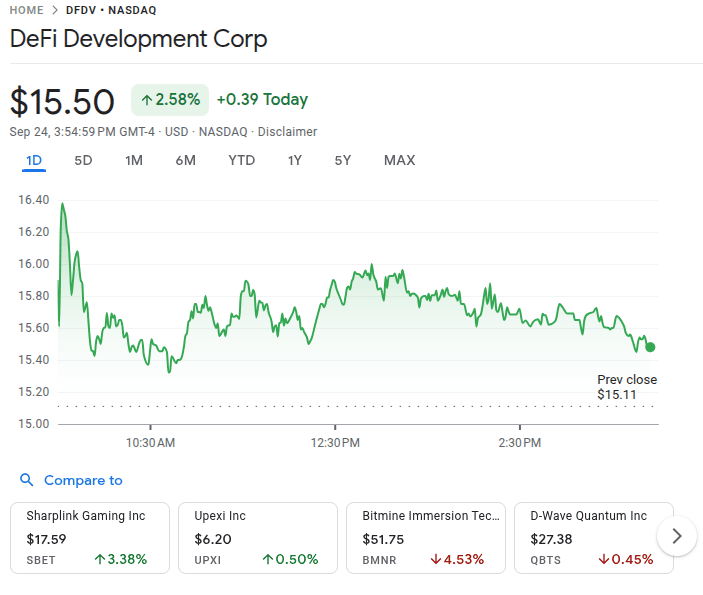Image resolution: width=703 pixels, height=595 pixels.
Task: Open the Bitmine Immersion Tec... card
Action: (426, 538)
